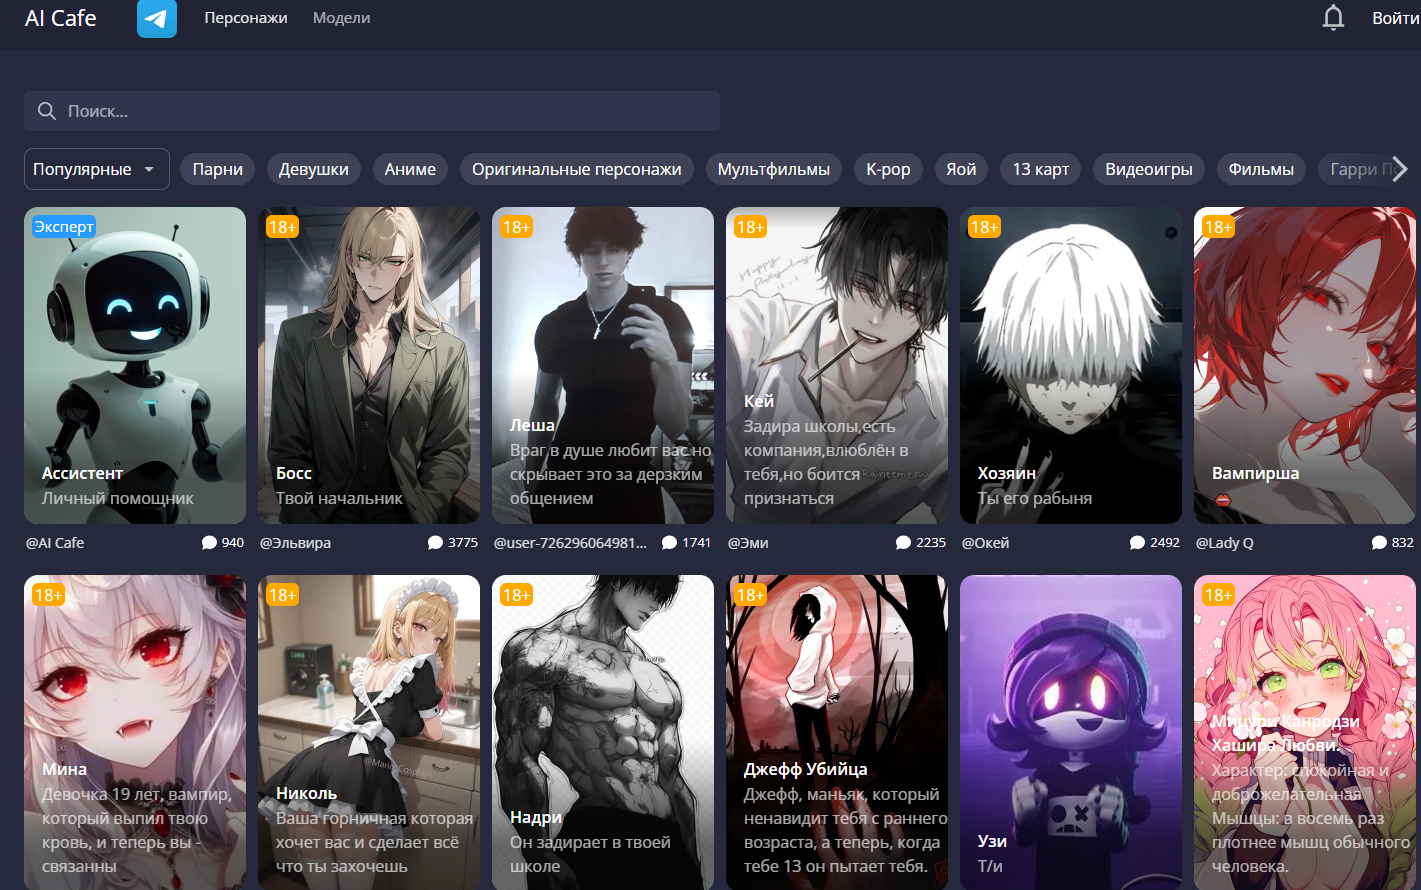The width and height of the screenshot is (1421, 890).
Task: Select the Фильмы category chip
Action: (x=1261, y=169)
